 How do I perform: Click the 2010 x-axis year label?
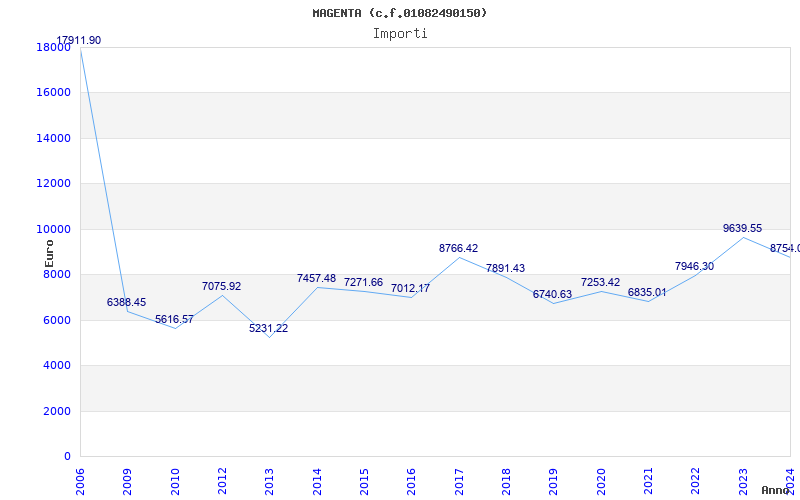pyautogui.click(x=175, y=481)
